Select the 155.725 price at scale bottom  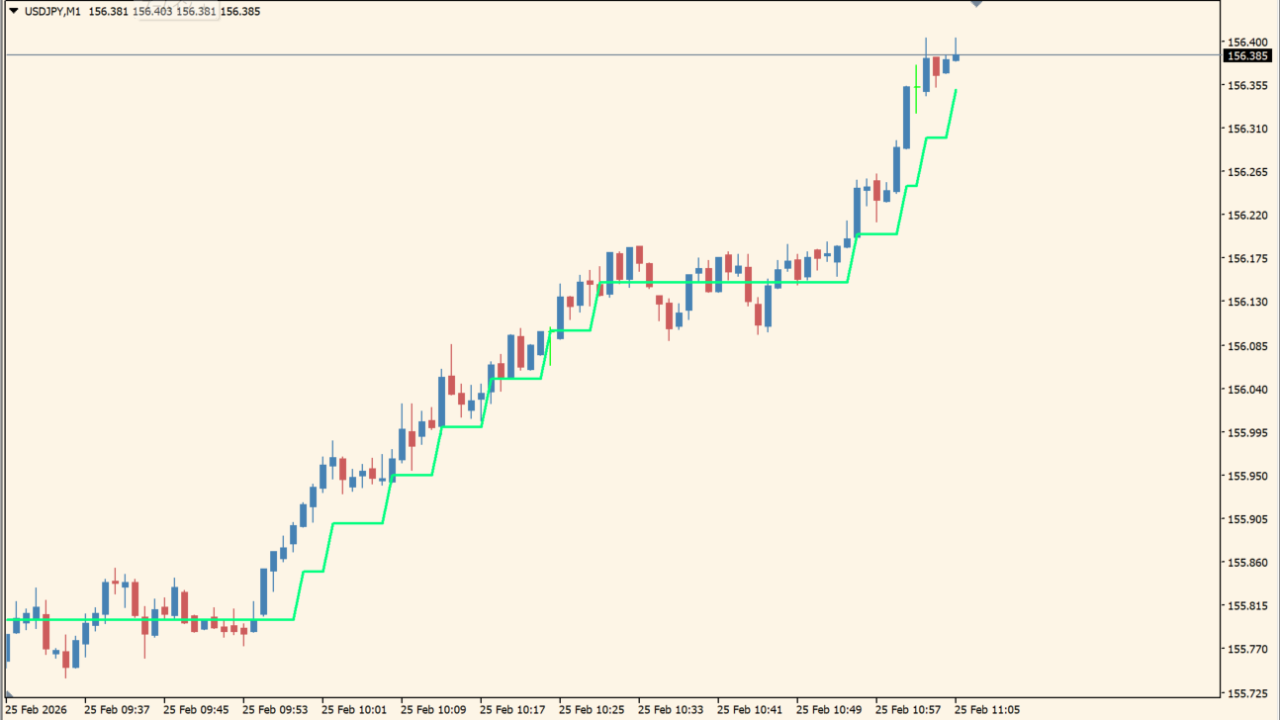coord(1246,693)
